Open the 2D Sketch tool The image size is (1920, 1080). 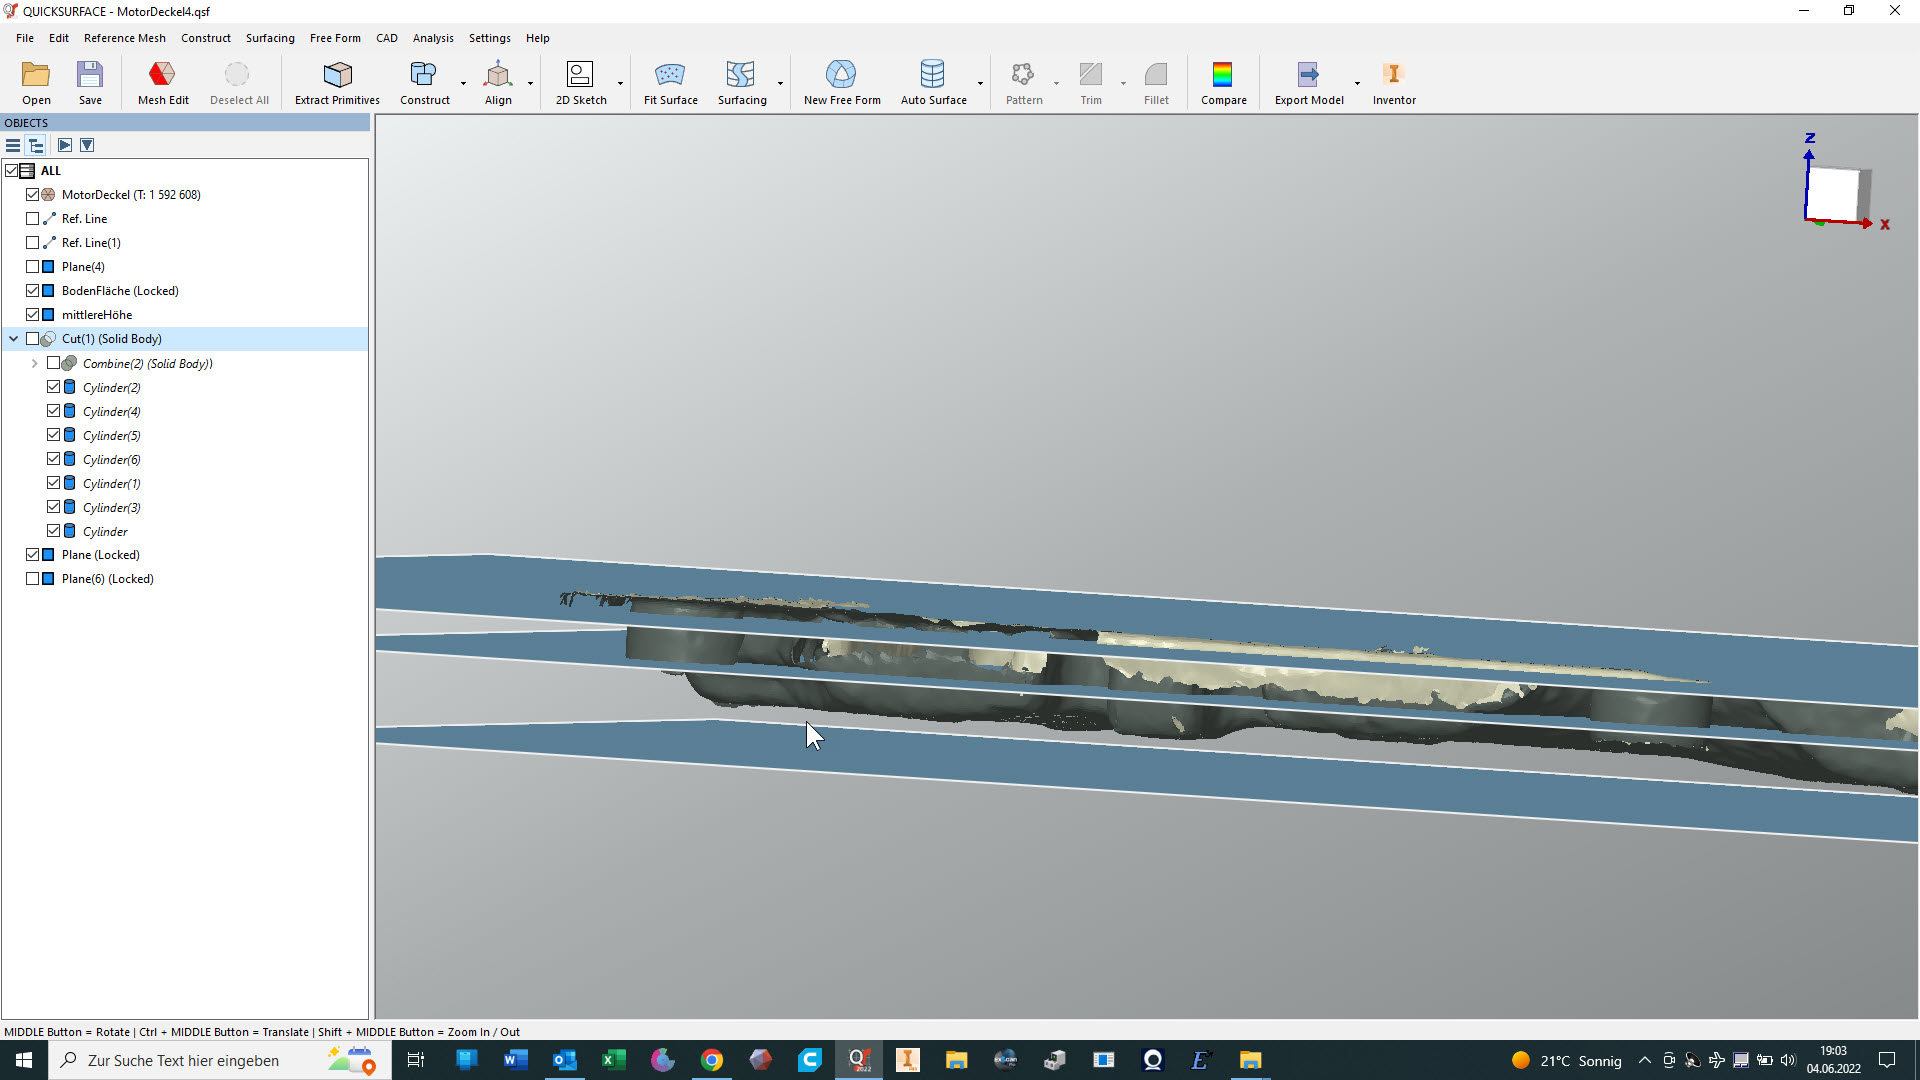580,82
